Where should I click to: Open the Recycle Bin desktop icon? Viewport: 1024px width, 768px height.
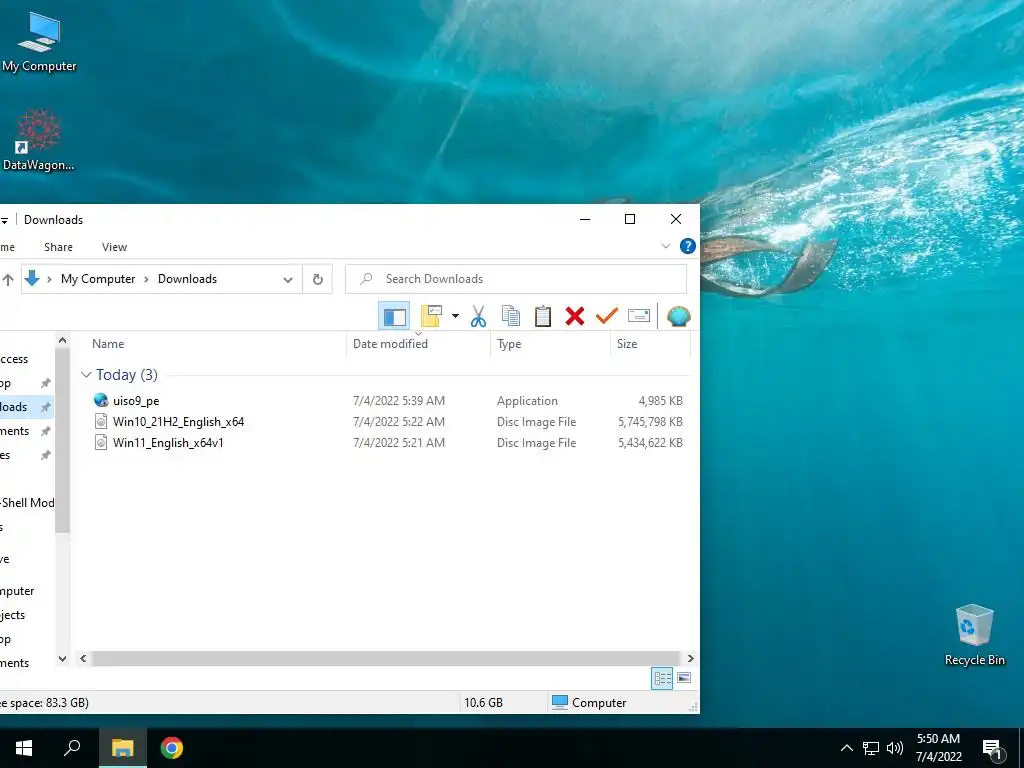(974, 635)
